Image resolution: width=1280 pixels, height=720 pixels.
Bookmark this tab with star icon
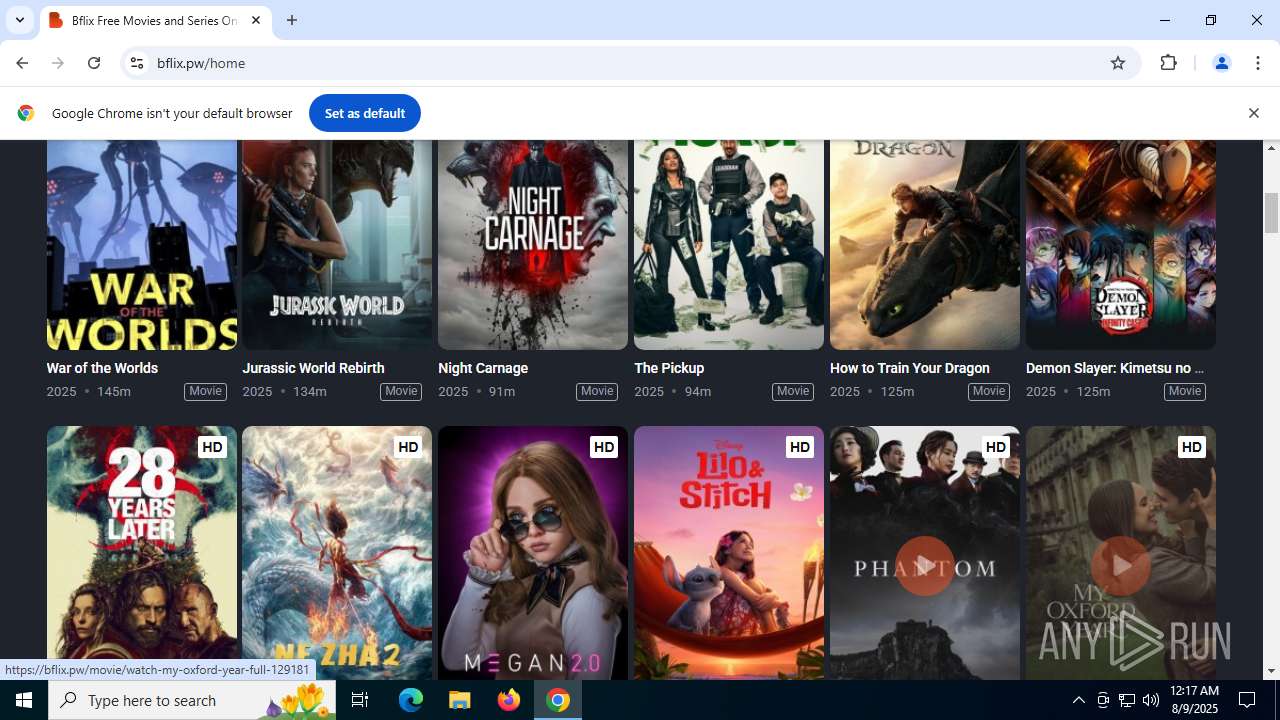coord(1118,63)
